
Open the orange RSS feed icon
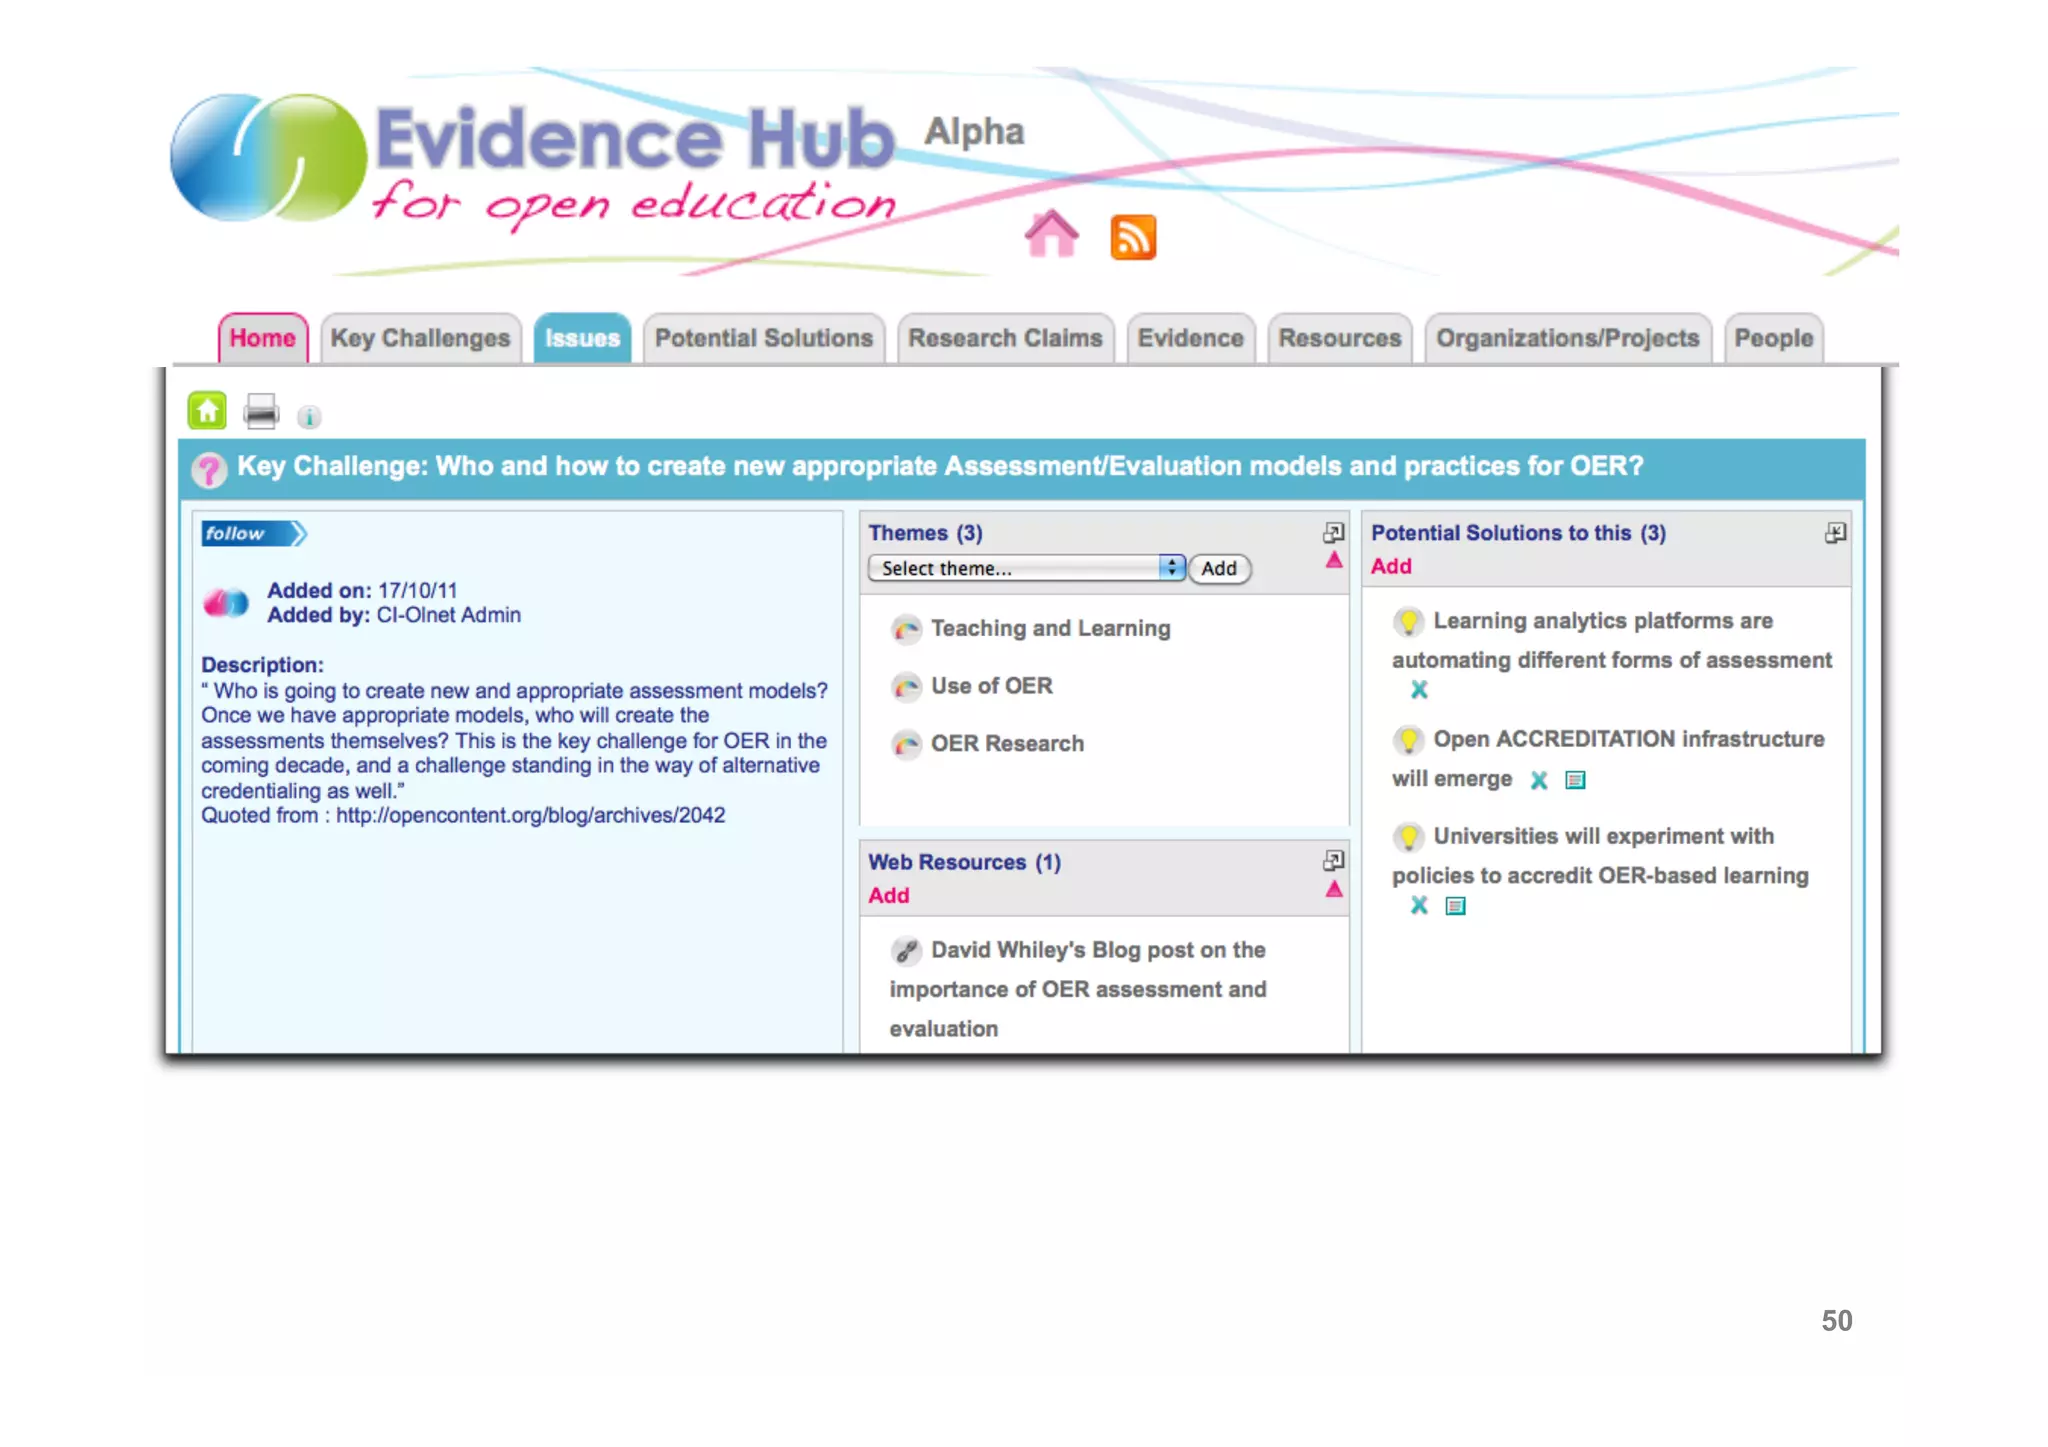(x=1132, y=237)
